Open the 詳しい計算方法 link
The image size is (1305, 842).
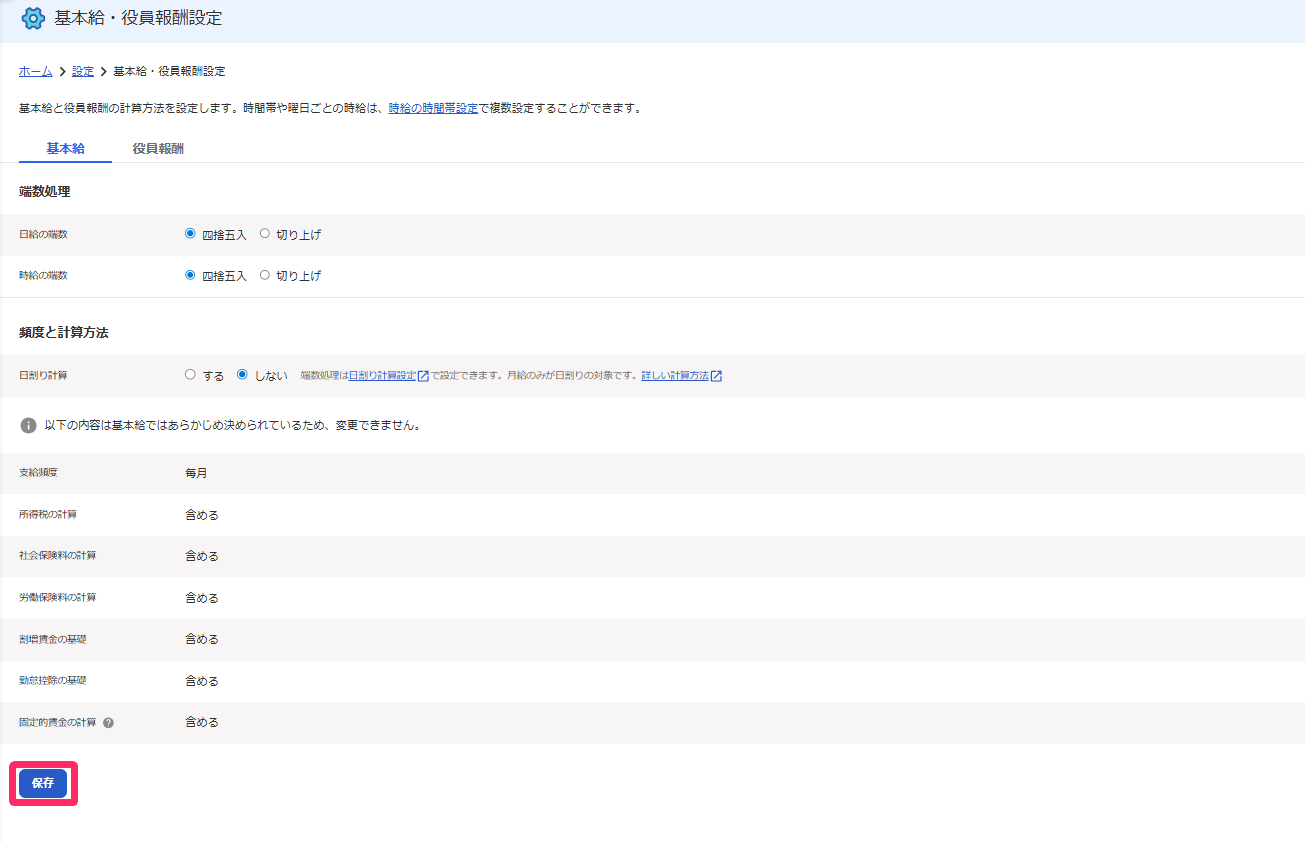(675, 376)
